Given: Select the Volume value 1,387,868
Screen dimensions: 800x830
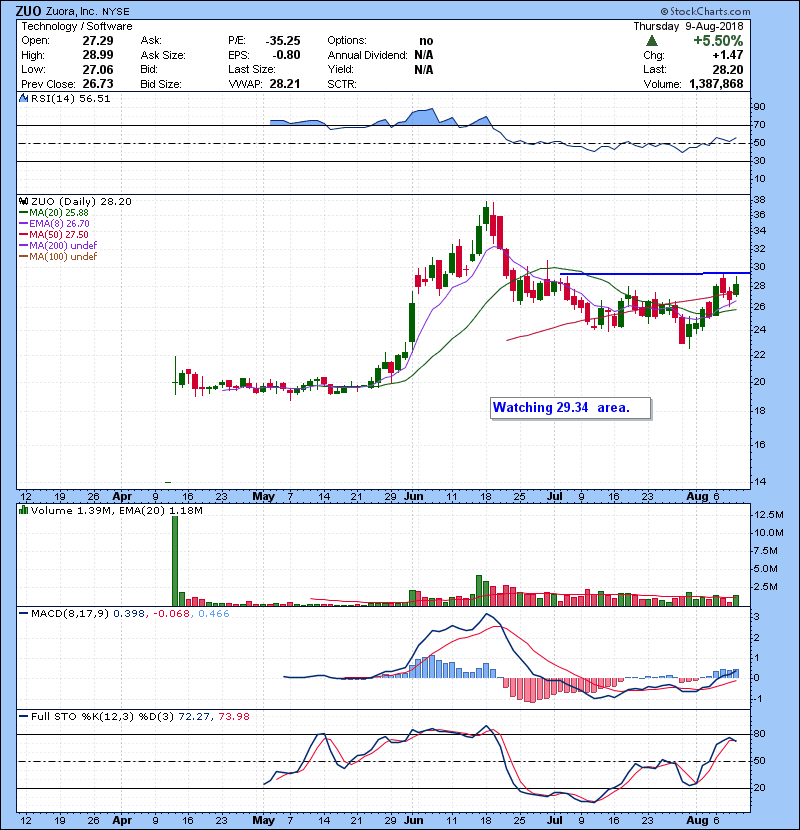Looking at the screenshot, I should click(x=716, y=84).
